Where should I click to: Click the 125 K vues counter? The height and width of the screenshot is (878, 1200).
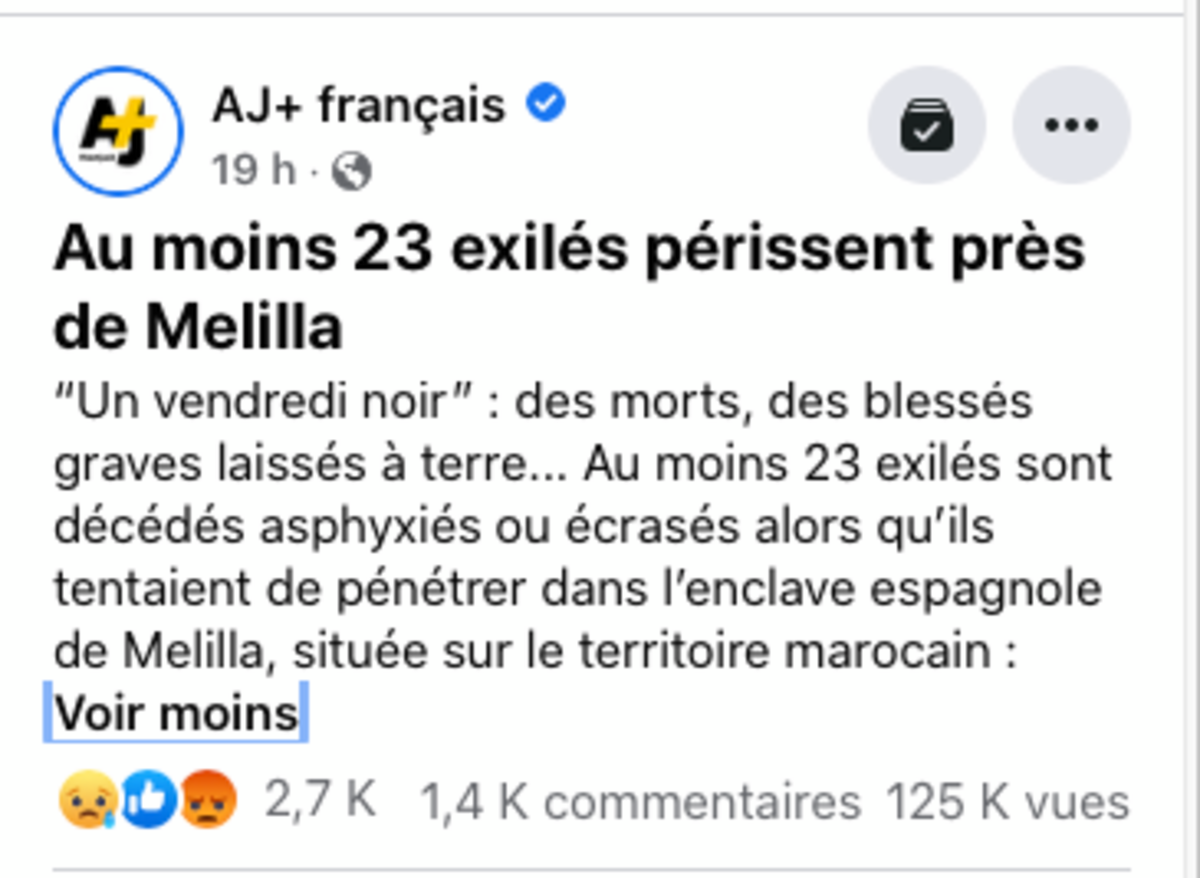tap(1007, 802)
